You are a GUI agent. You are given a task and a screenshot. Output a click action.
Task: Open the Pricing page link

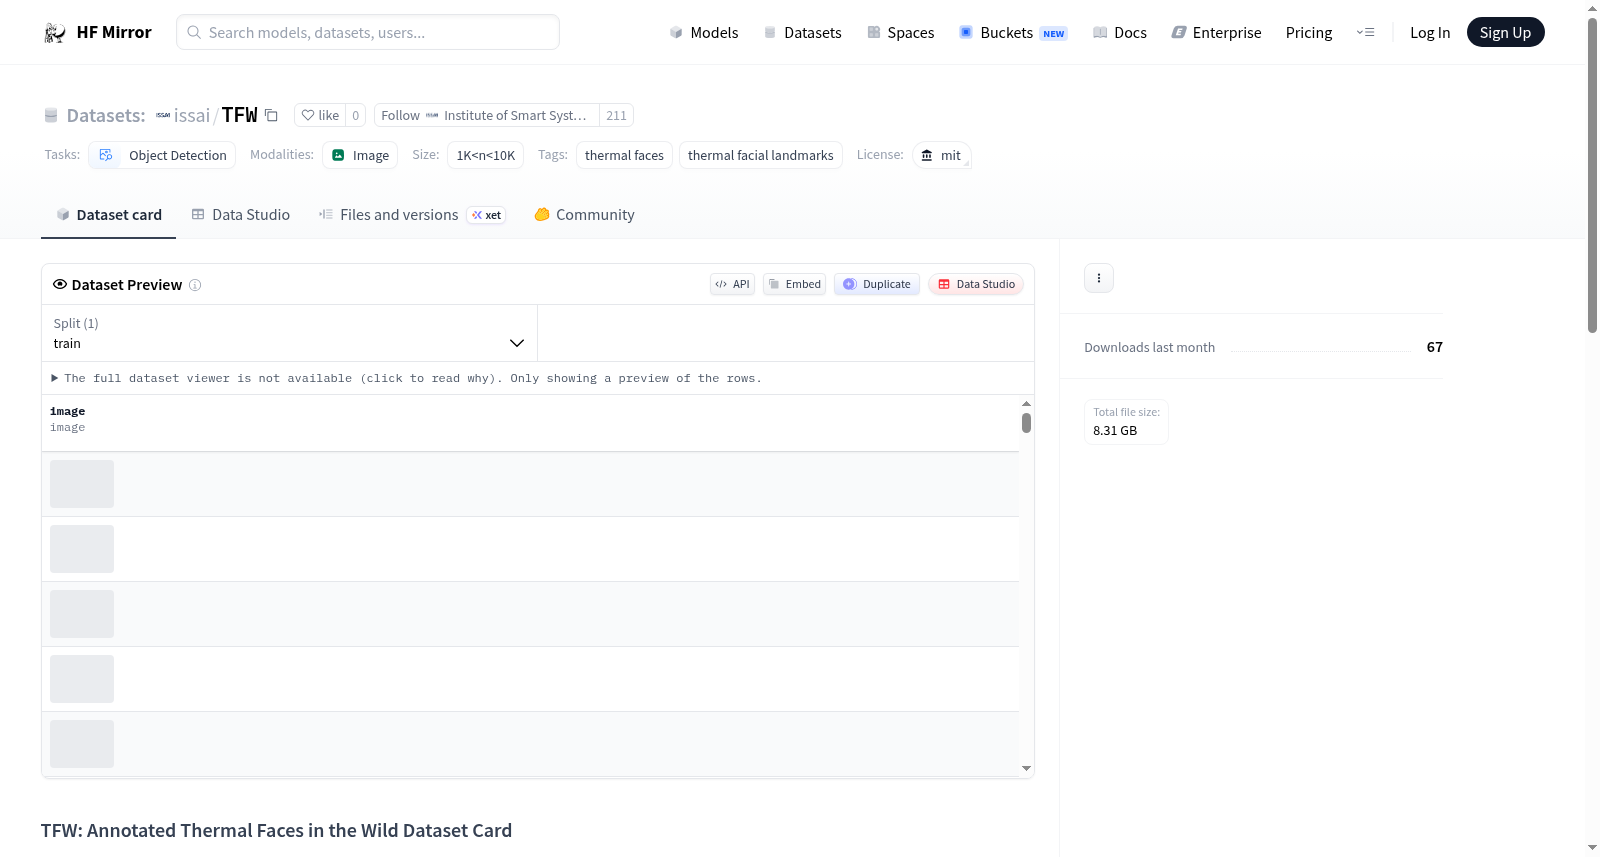(1309, 32)
